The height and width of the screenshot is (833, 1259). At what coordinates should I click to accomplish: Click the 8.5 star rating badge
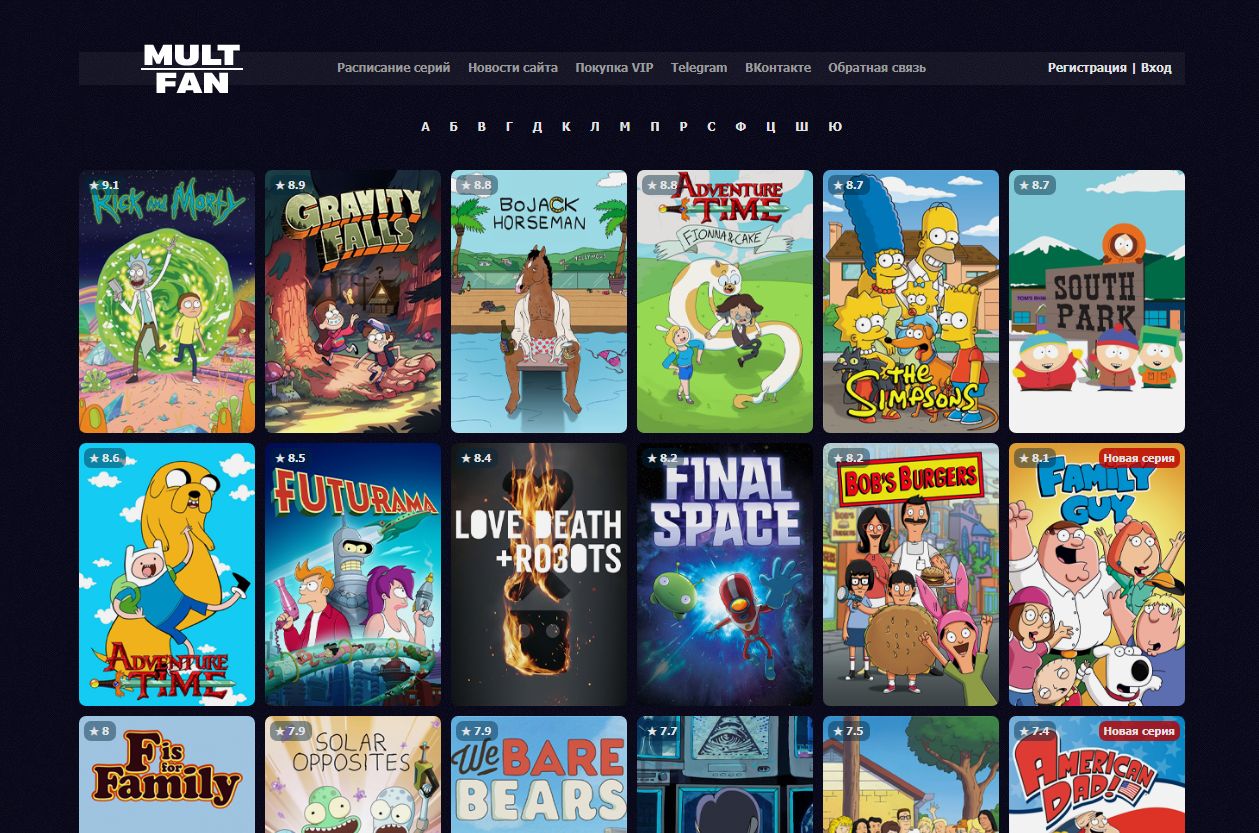(290, 458)
